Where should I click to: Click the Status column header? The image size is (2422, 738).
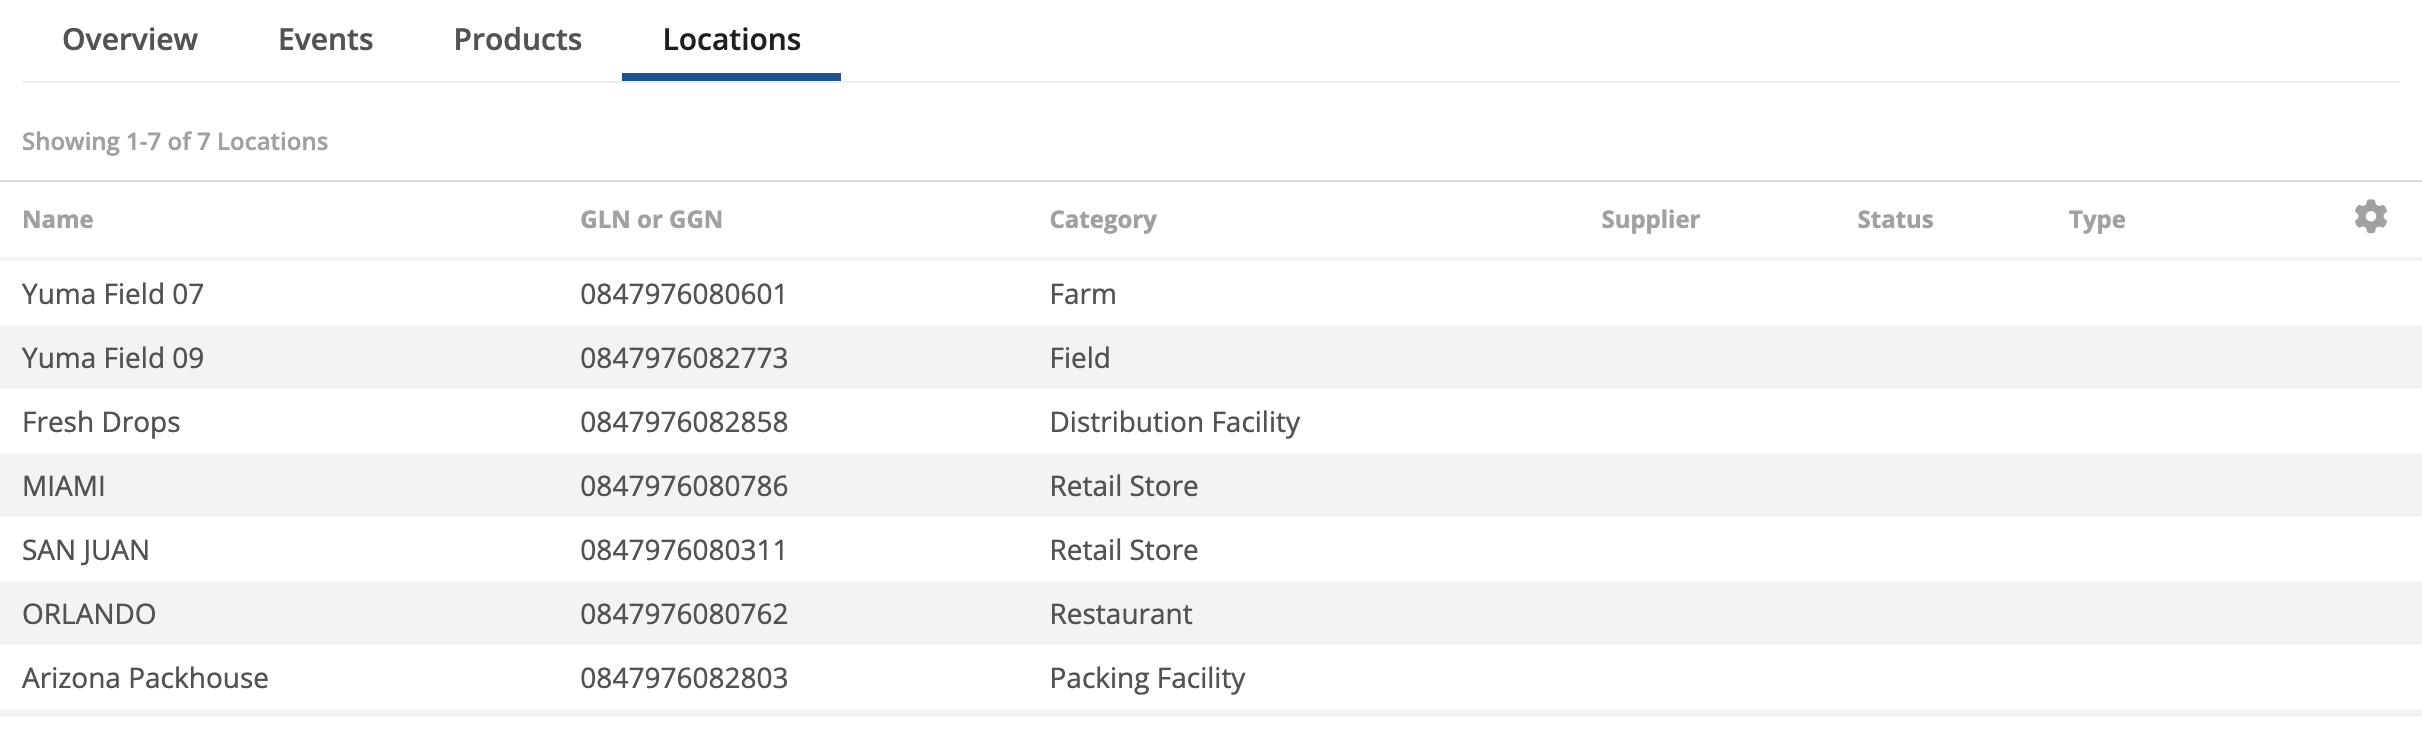(1895, 219)
